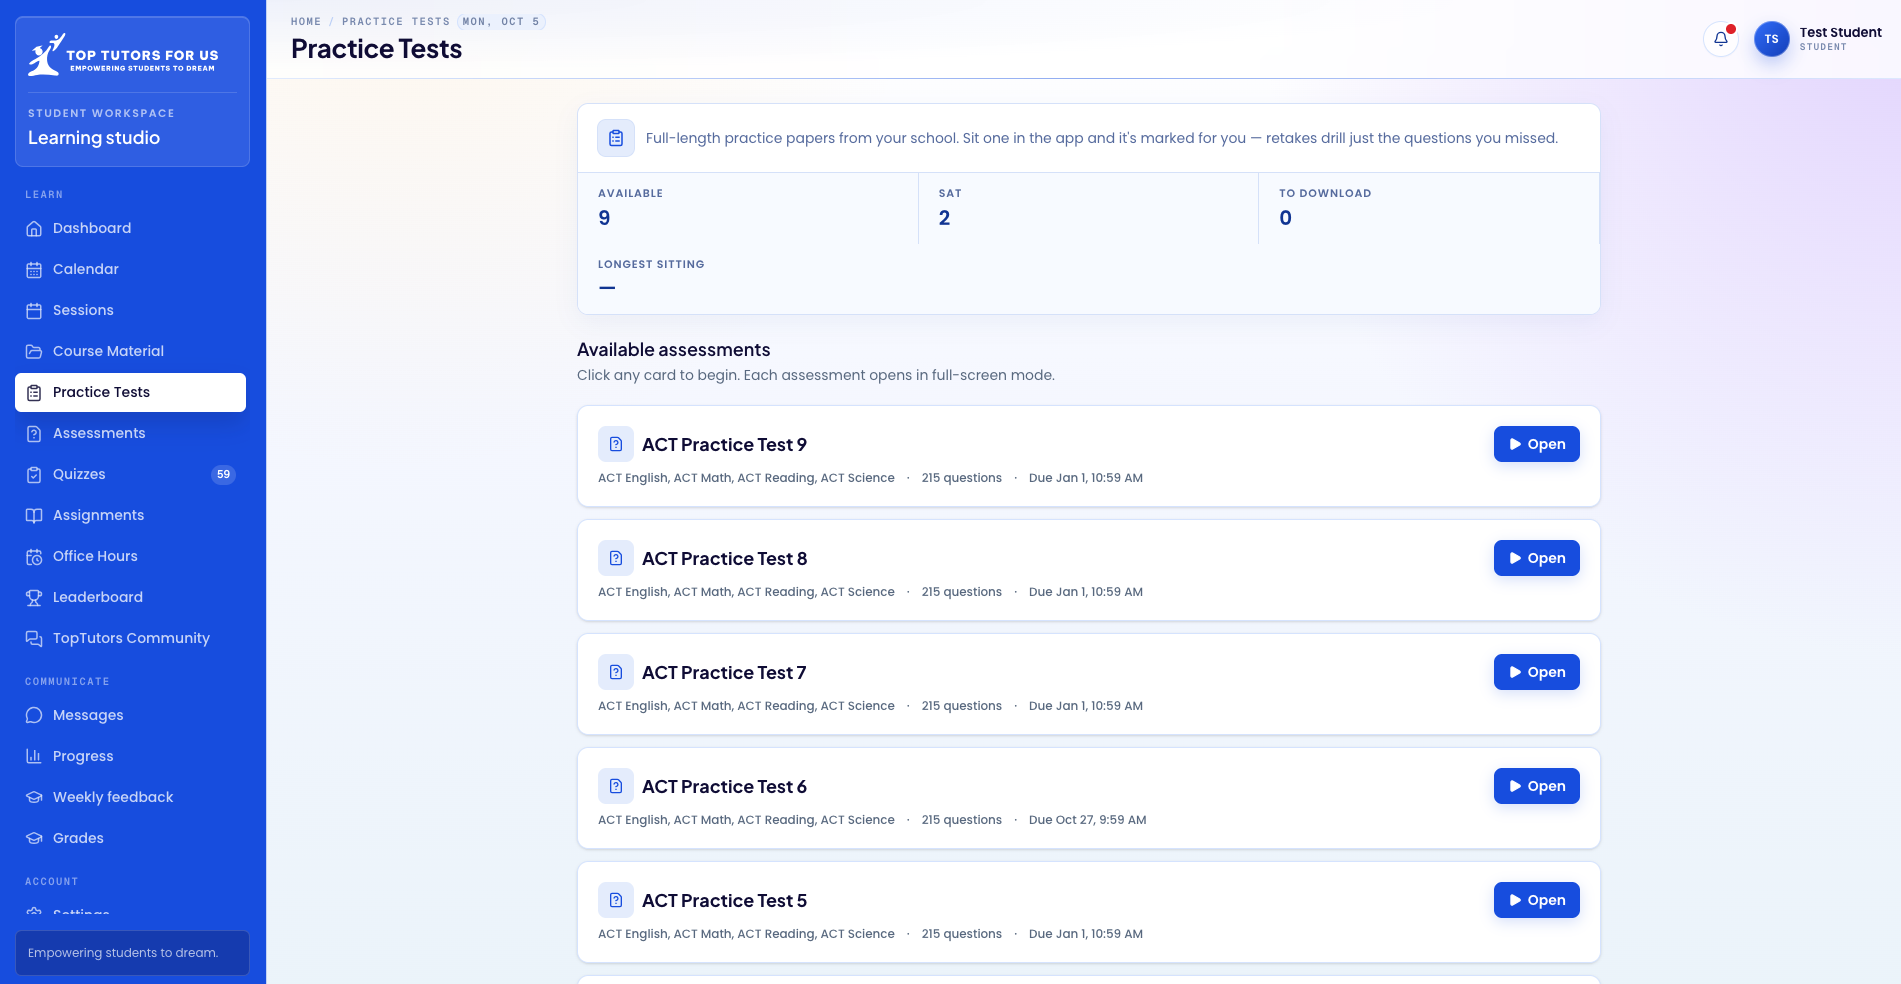Go to Dashboard in the sidebar

(130, 229)
